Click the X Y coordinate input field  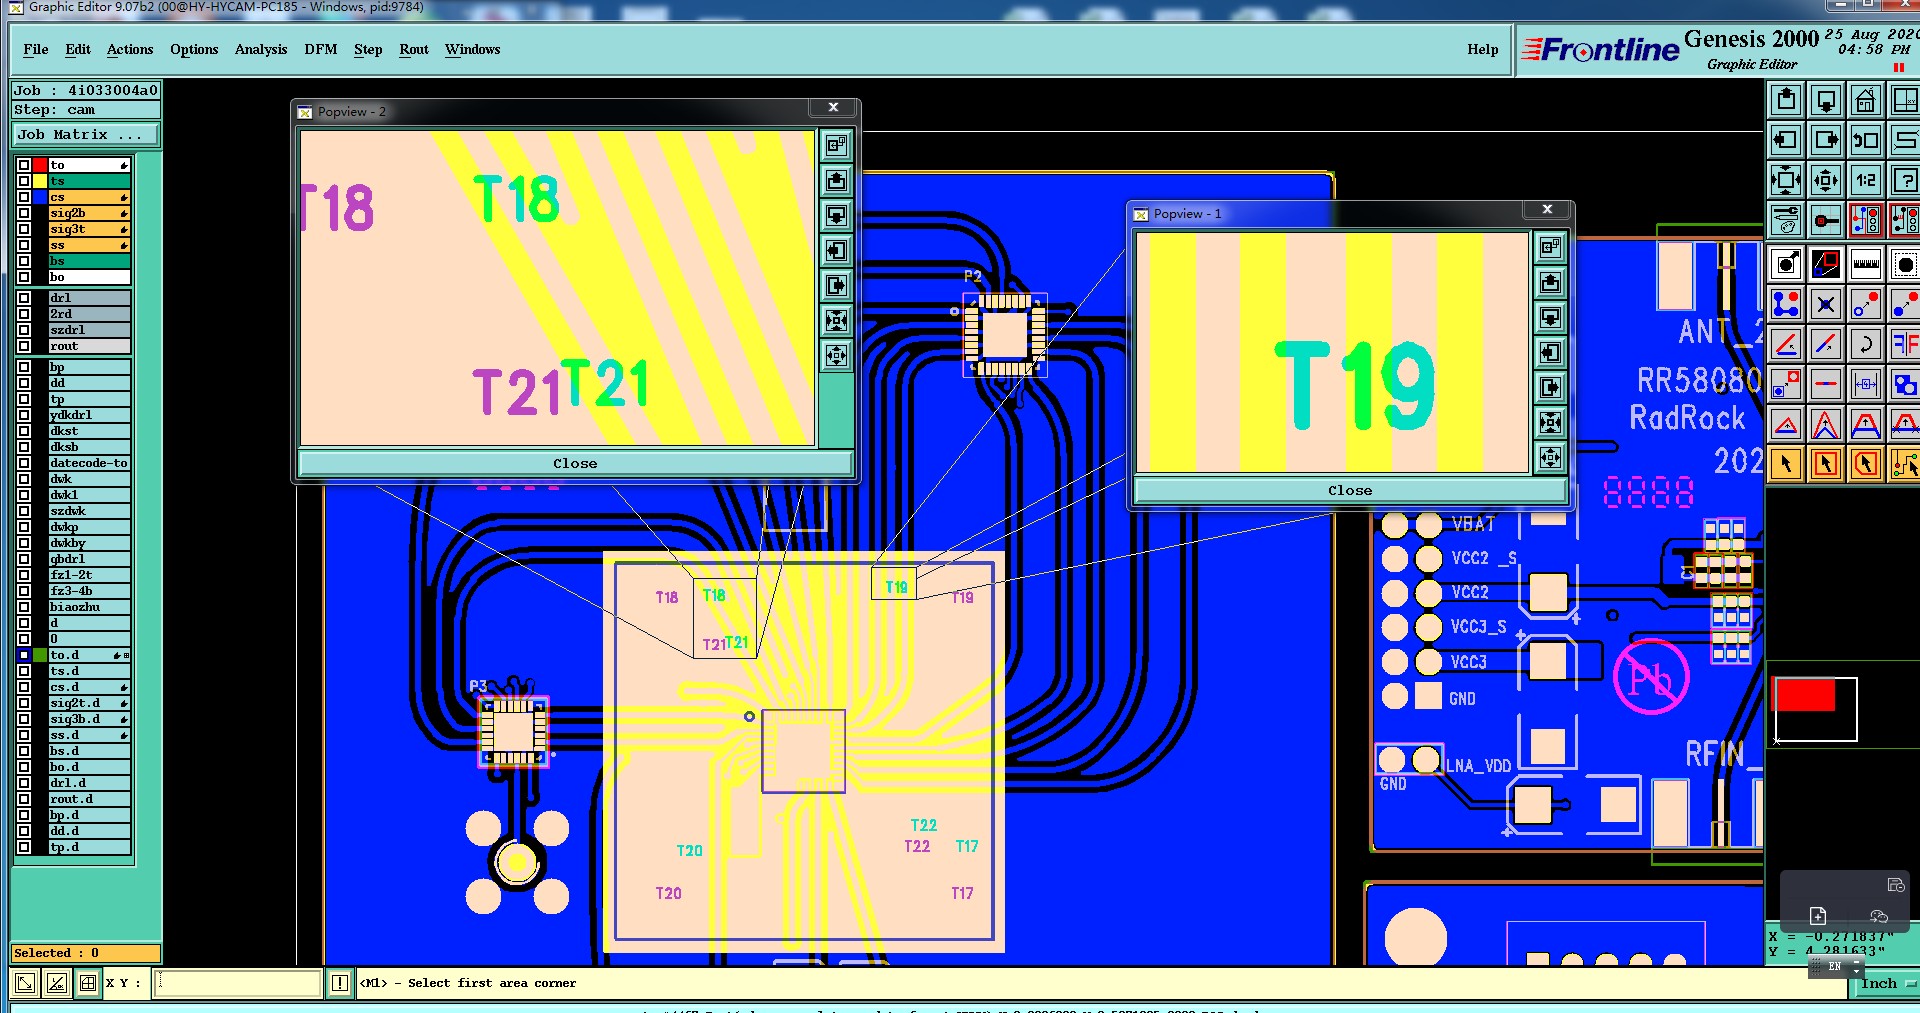point(238,983)
